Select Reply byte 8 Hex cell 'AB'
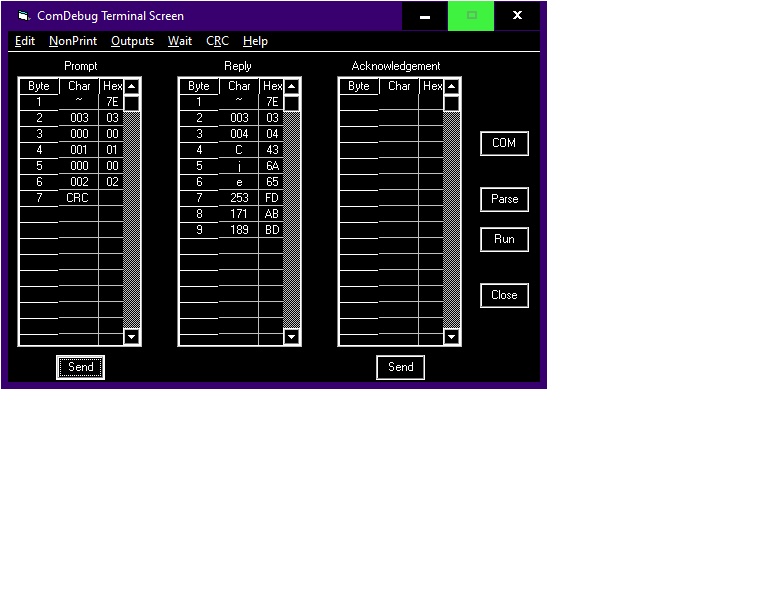 pos(271,213)
